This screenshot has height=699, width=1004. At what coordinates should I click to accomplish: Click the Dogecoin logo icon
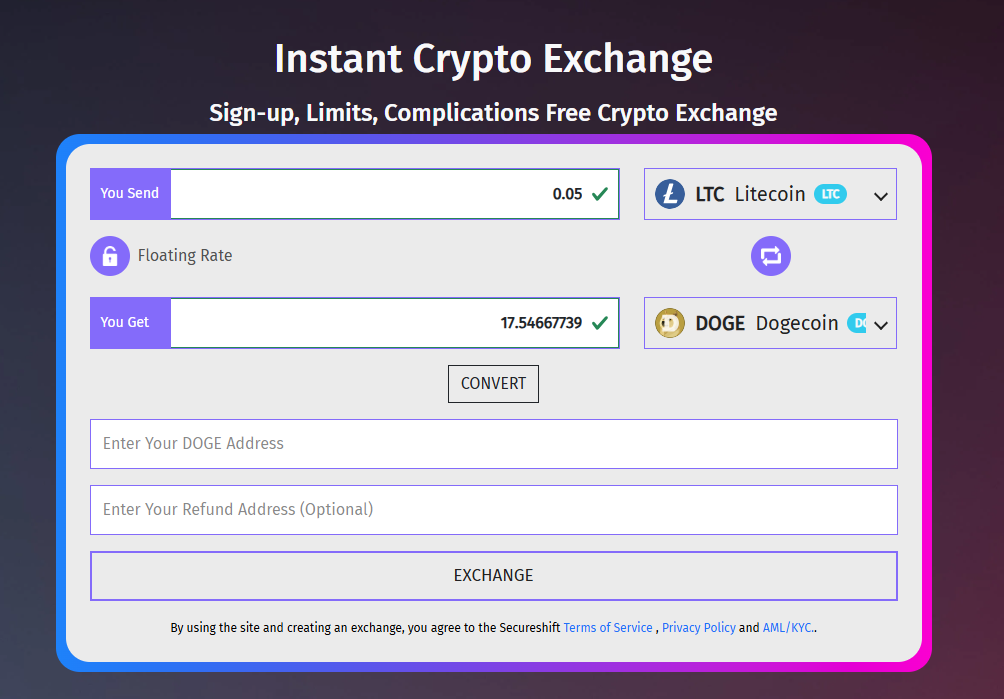click(x=670, y=323)
